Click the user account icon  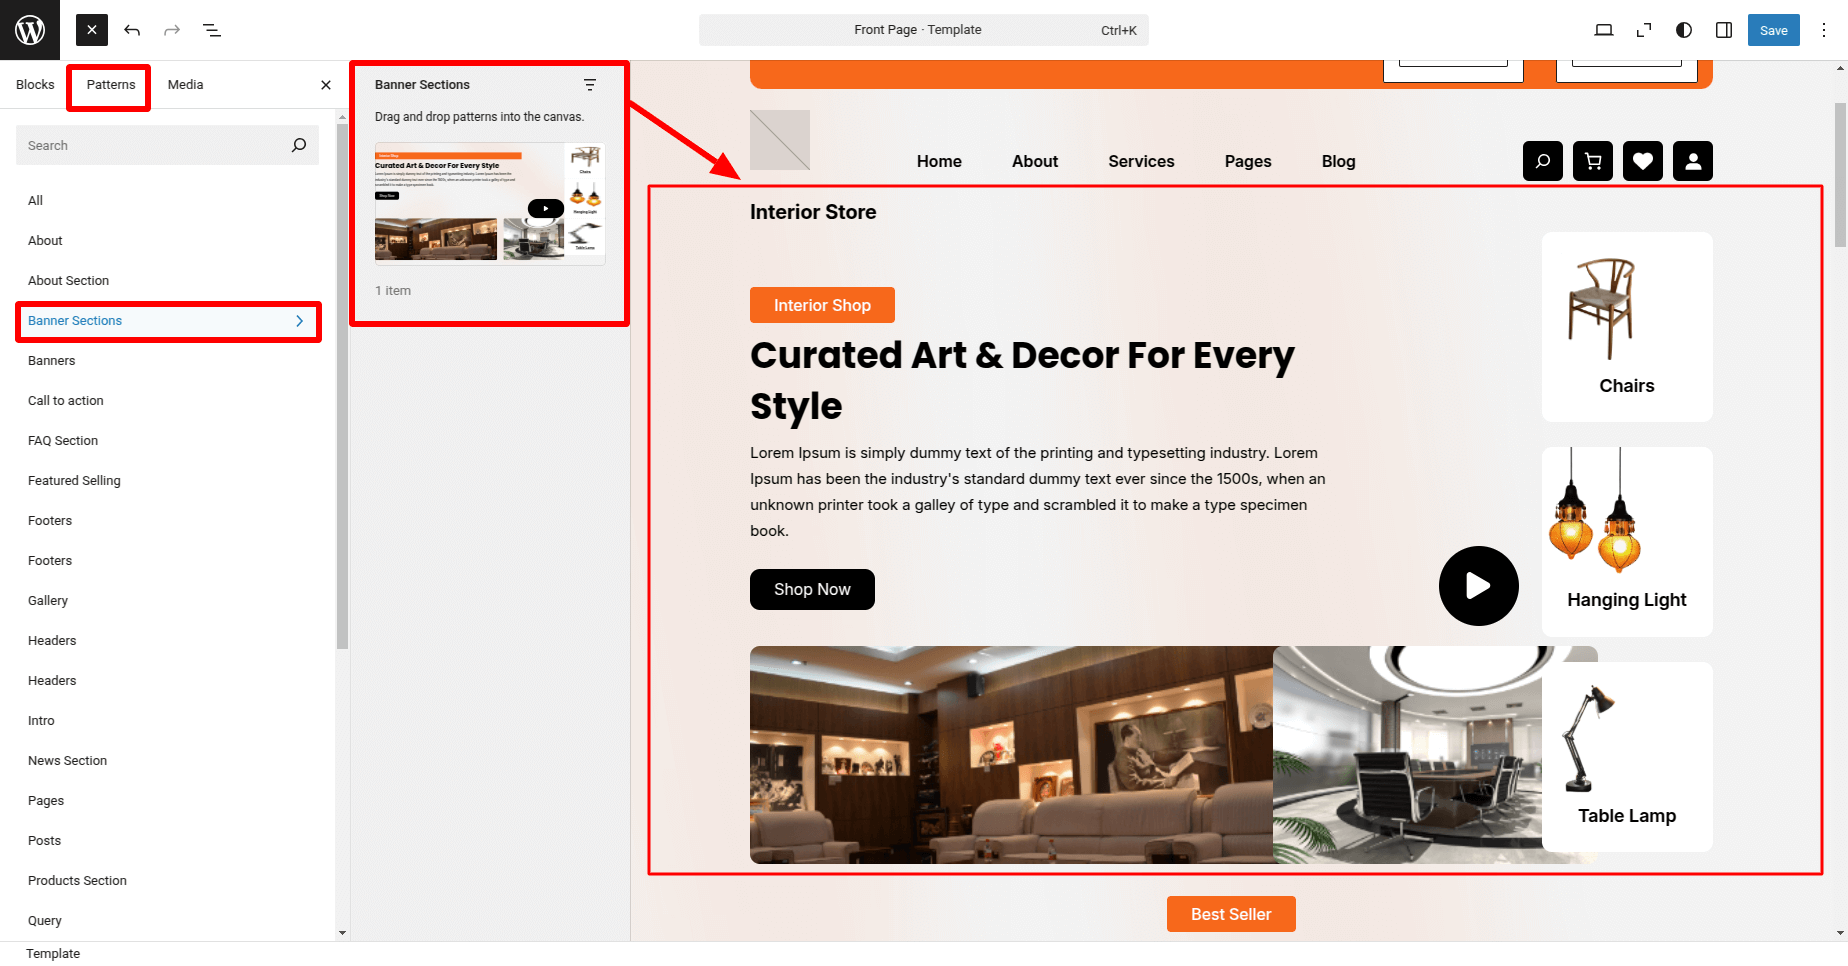[x=1693, y=161]
